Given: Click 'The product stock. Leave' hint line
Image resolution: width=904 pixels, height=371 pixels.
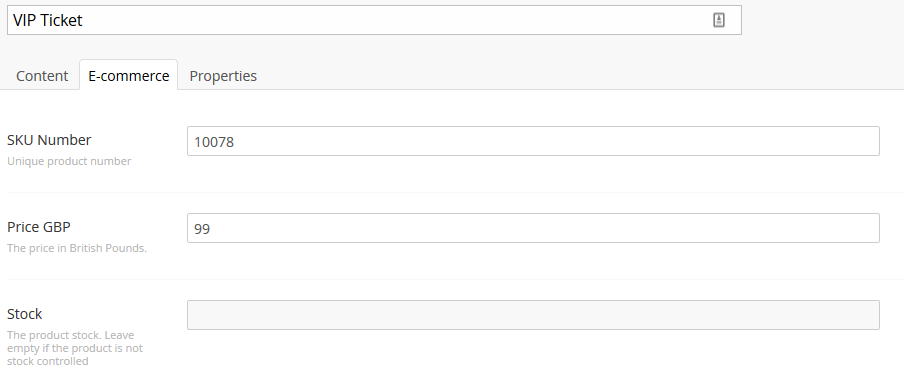Looking at the screenshot, I should [70, 335].
